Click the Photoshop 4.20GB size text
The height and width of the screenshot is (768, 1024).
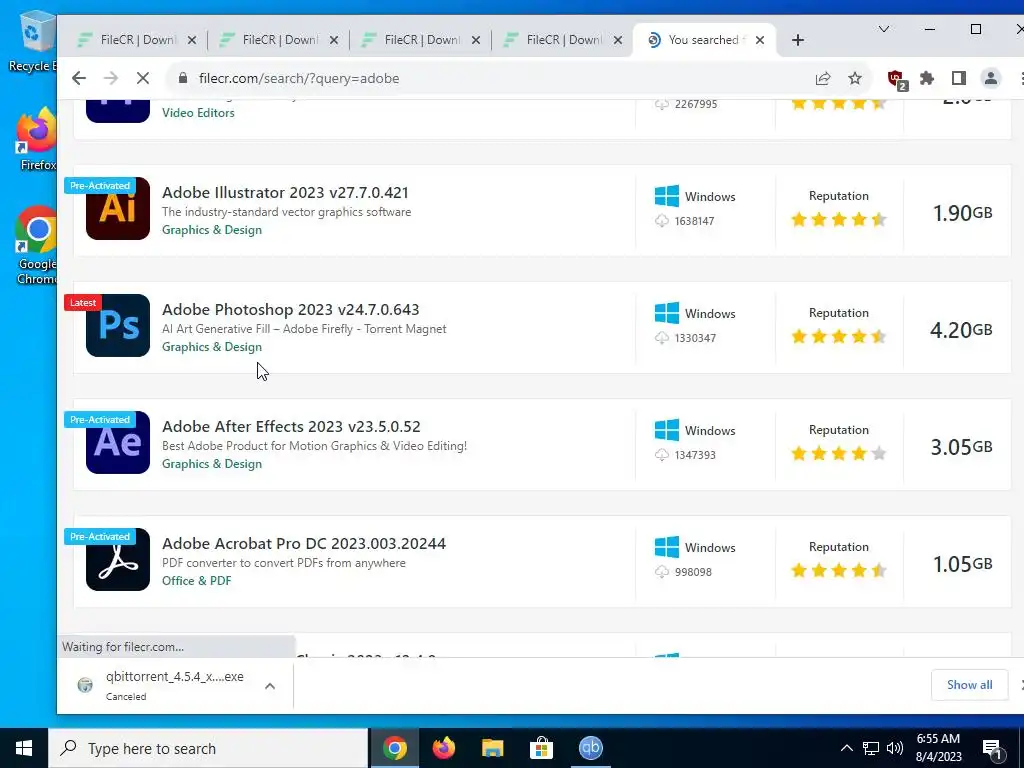coord(961,330)
